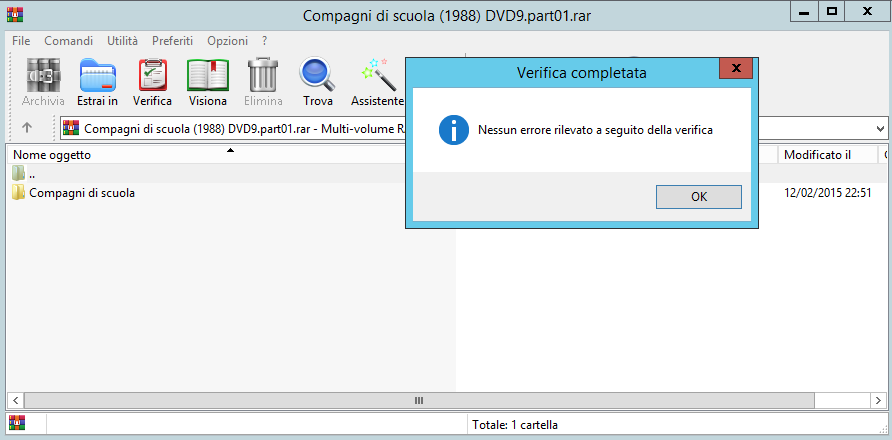Open the Comandi menu
This screenshot has height=440, width=892.
[x=68, y=41]
